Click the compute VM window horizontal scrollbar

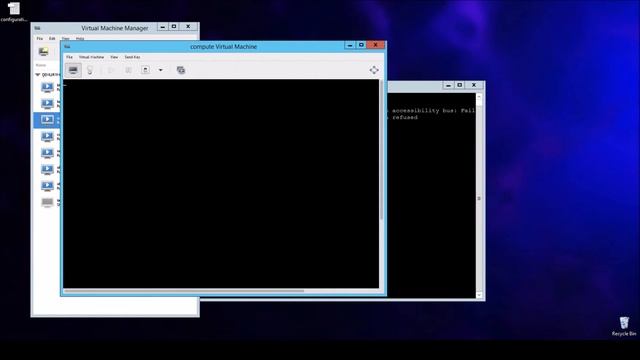(x=184, y=291)
